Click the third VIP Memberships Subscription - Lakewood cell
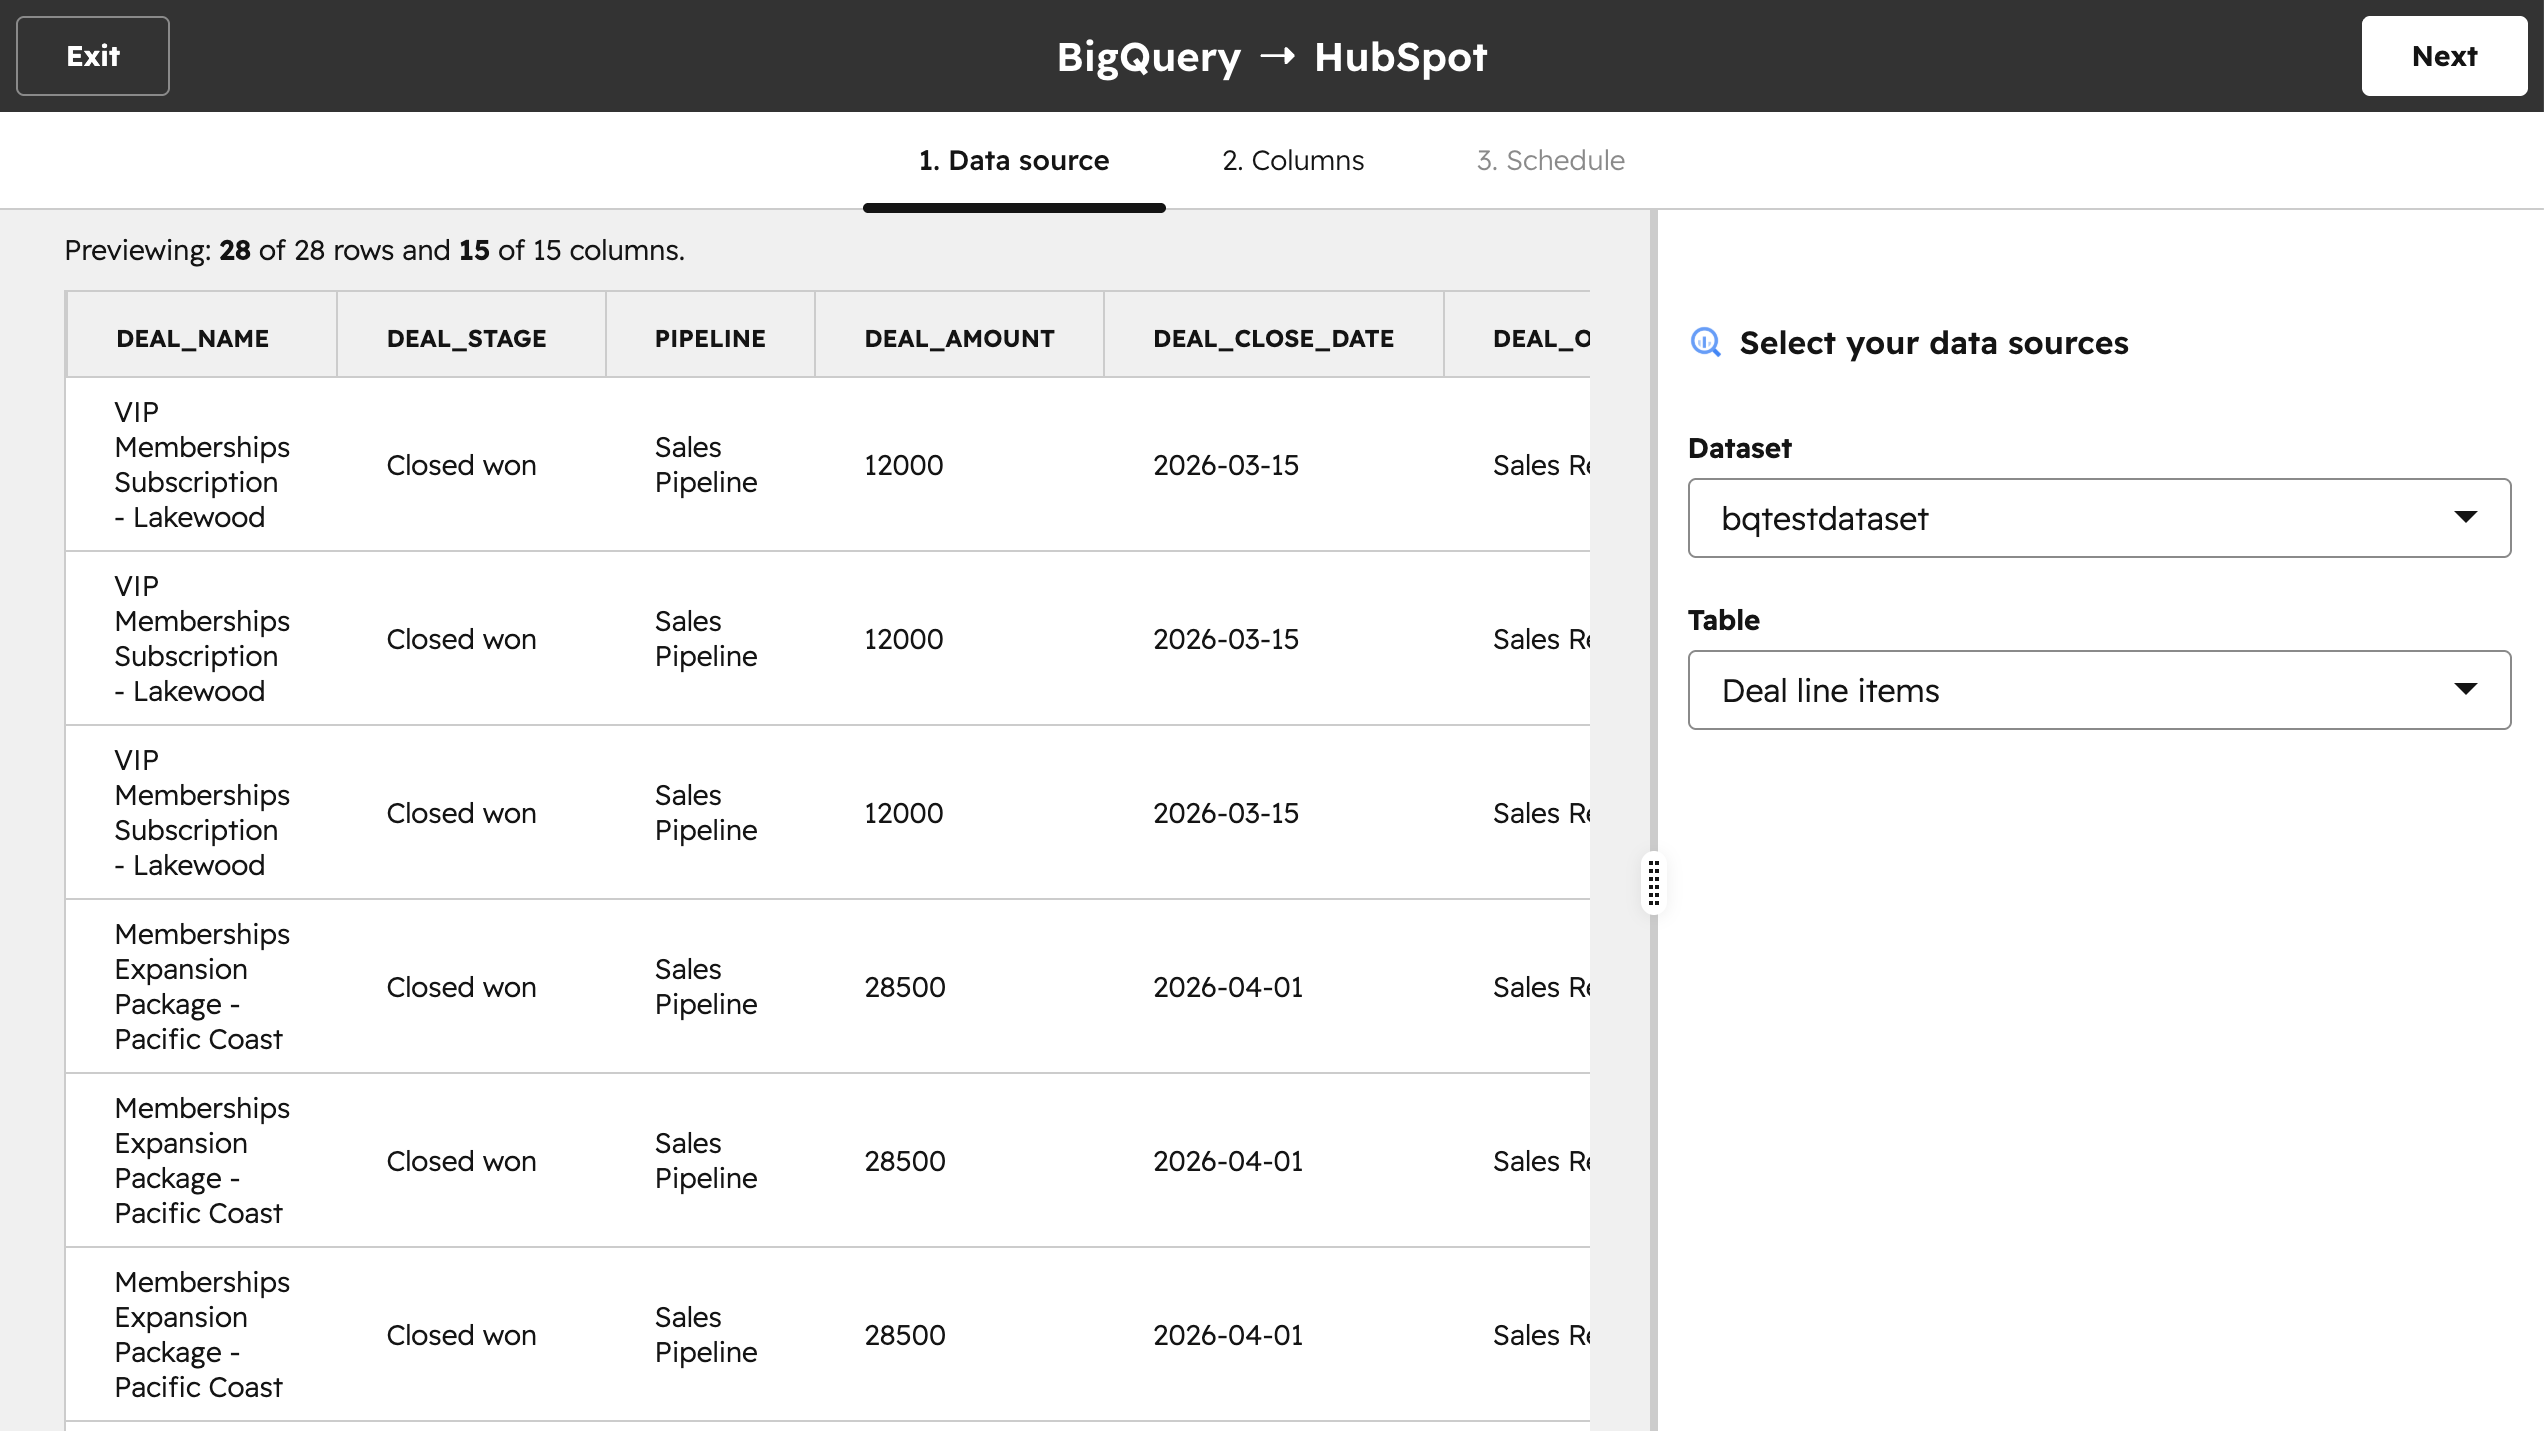Viewport: 2544px width, 1431px height. 202,813
